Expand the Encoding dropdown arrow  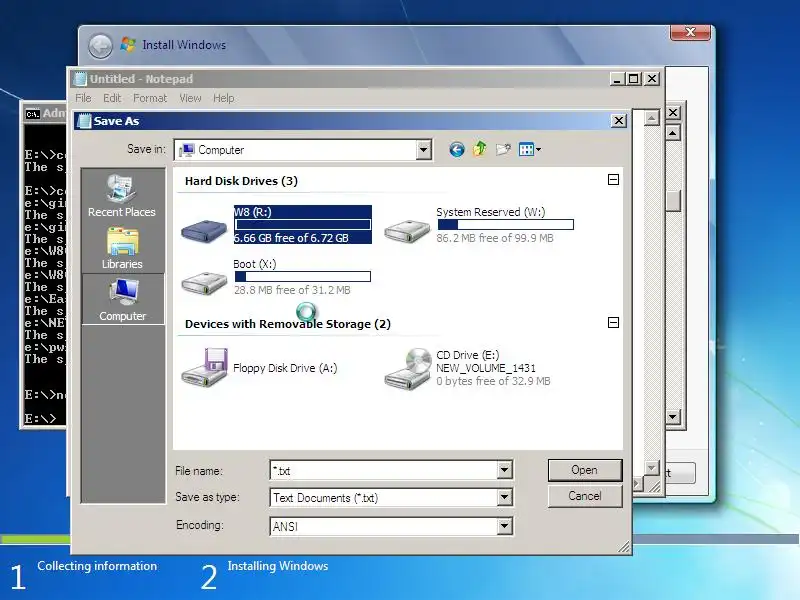(x=504, y=526)
